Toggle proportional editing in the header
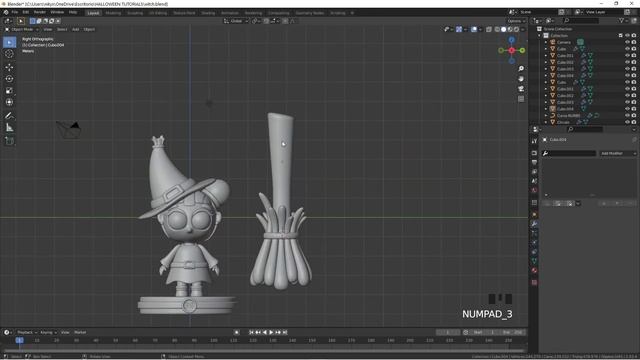640x360 pixels. tap(285, 21)
